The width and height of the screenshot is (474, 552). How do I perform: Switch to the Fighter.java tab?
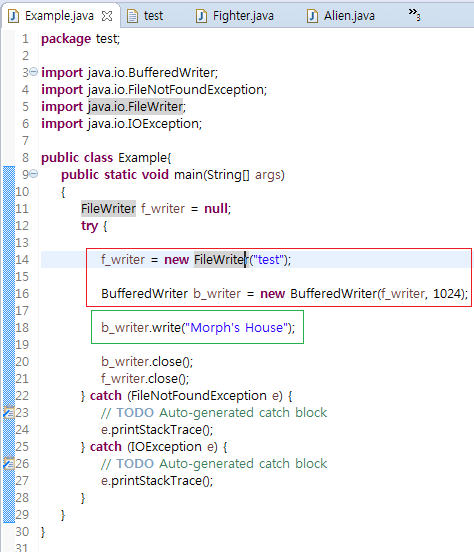coord(243,16)
